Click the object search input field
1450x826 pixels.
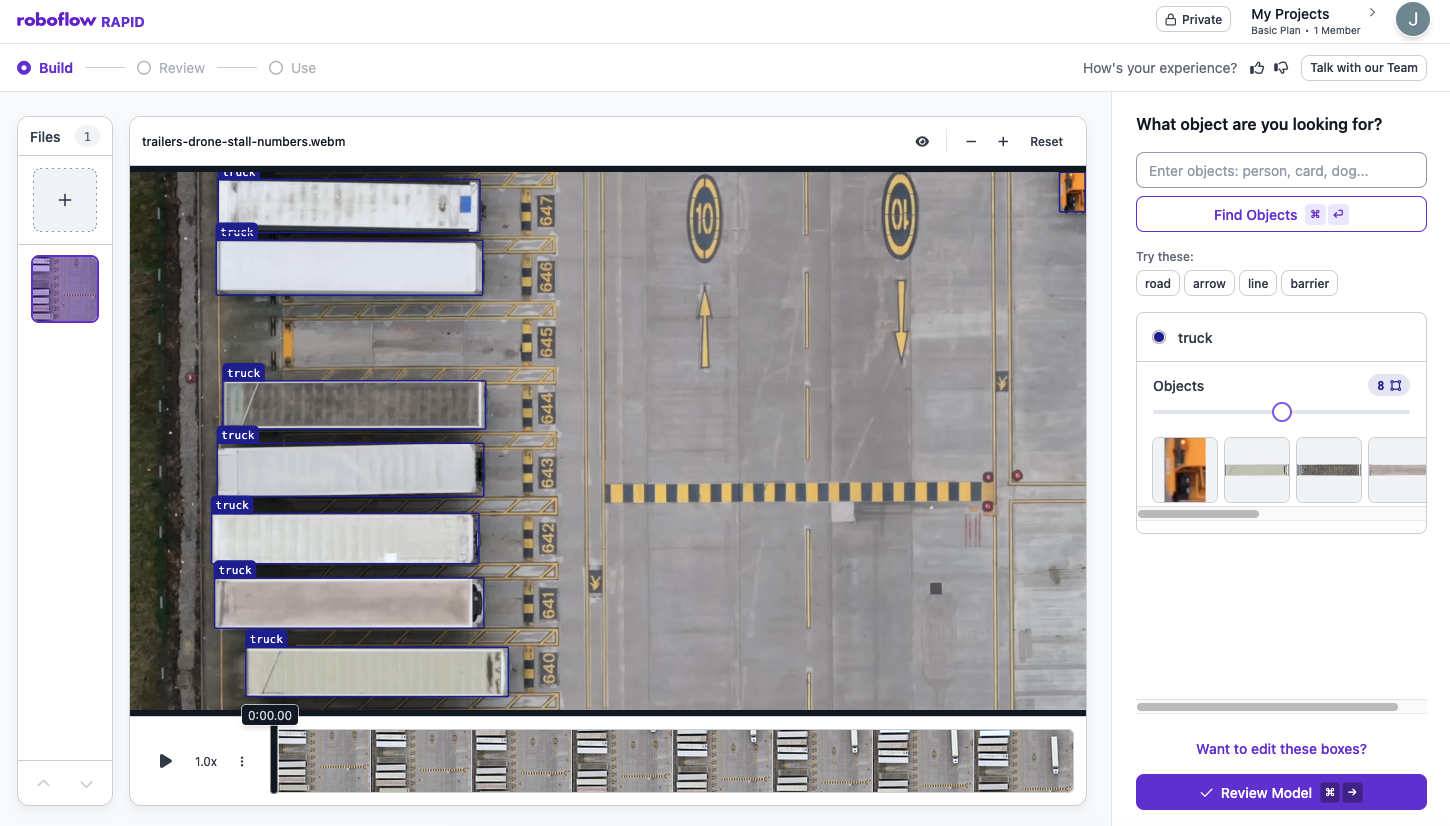click(1281, 171)
